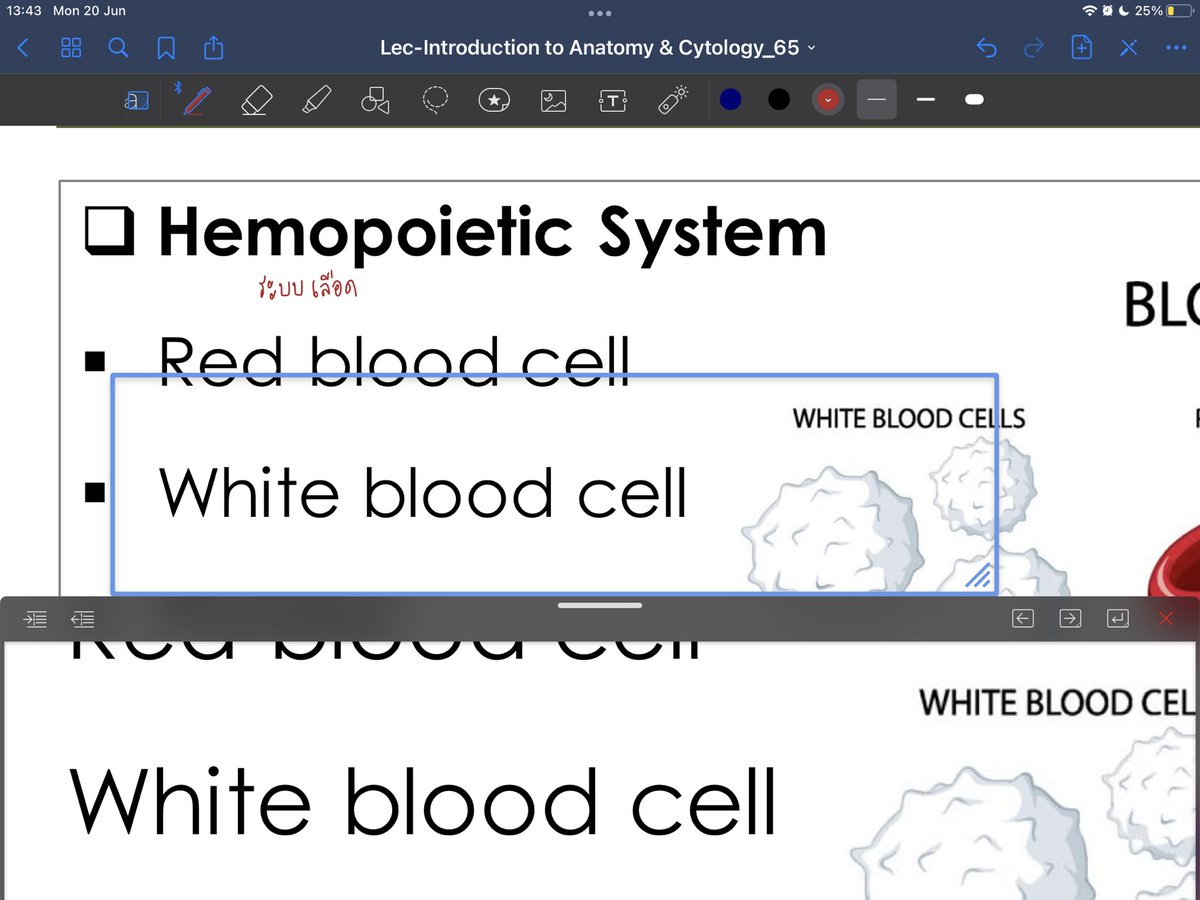Undo the last action
1200x900 pixels.
(x=986, y=48)
